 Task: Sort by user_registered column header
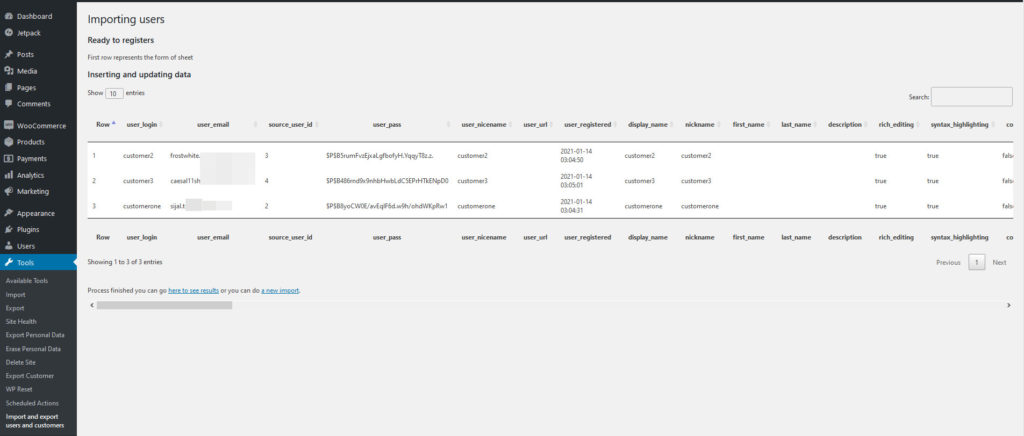coord(588,124)
